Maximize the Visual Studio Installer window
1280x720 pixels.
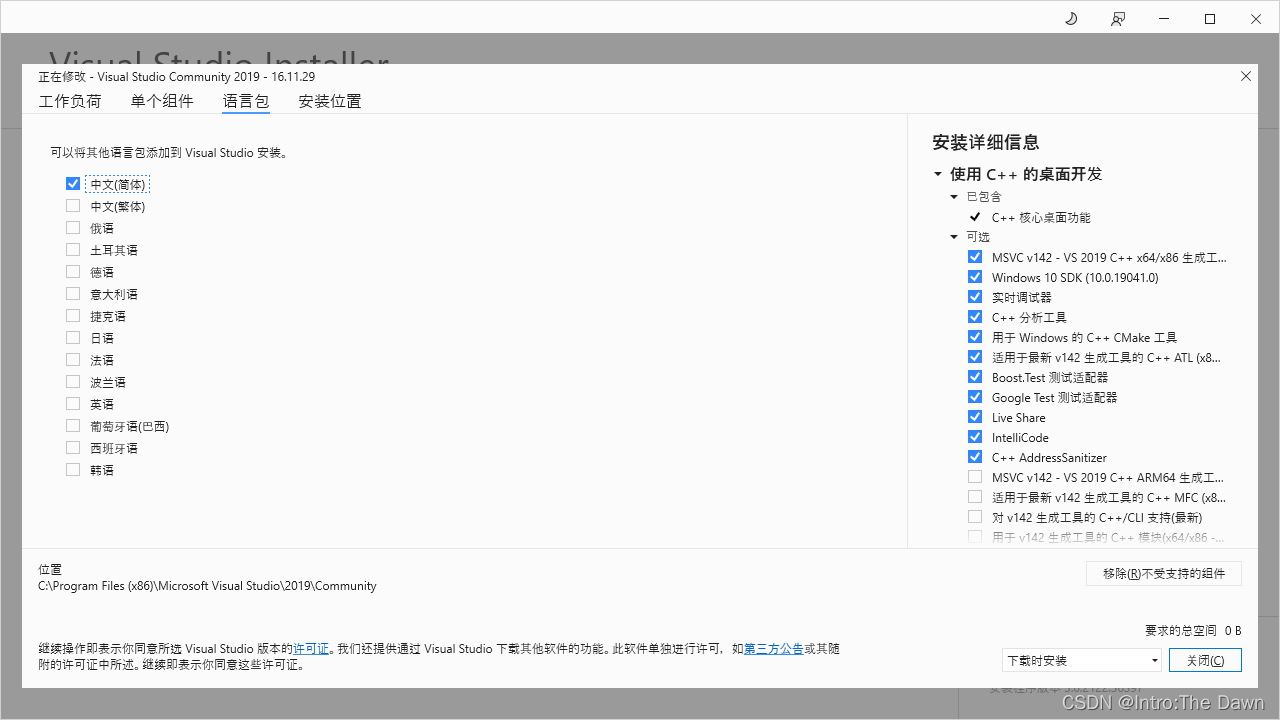pos(1210,19)
